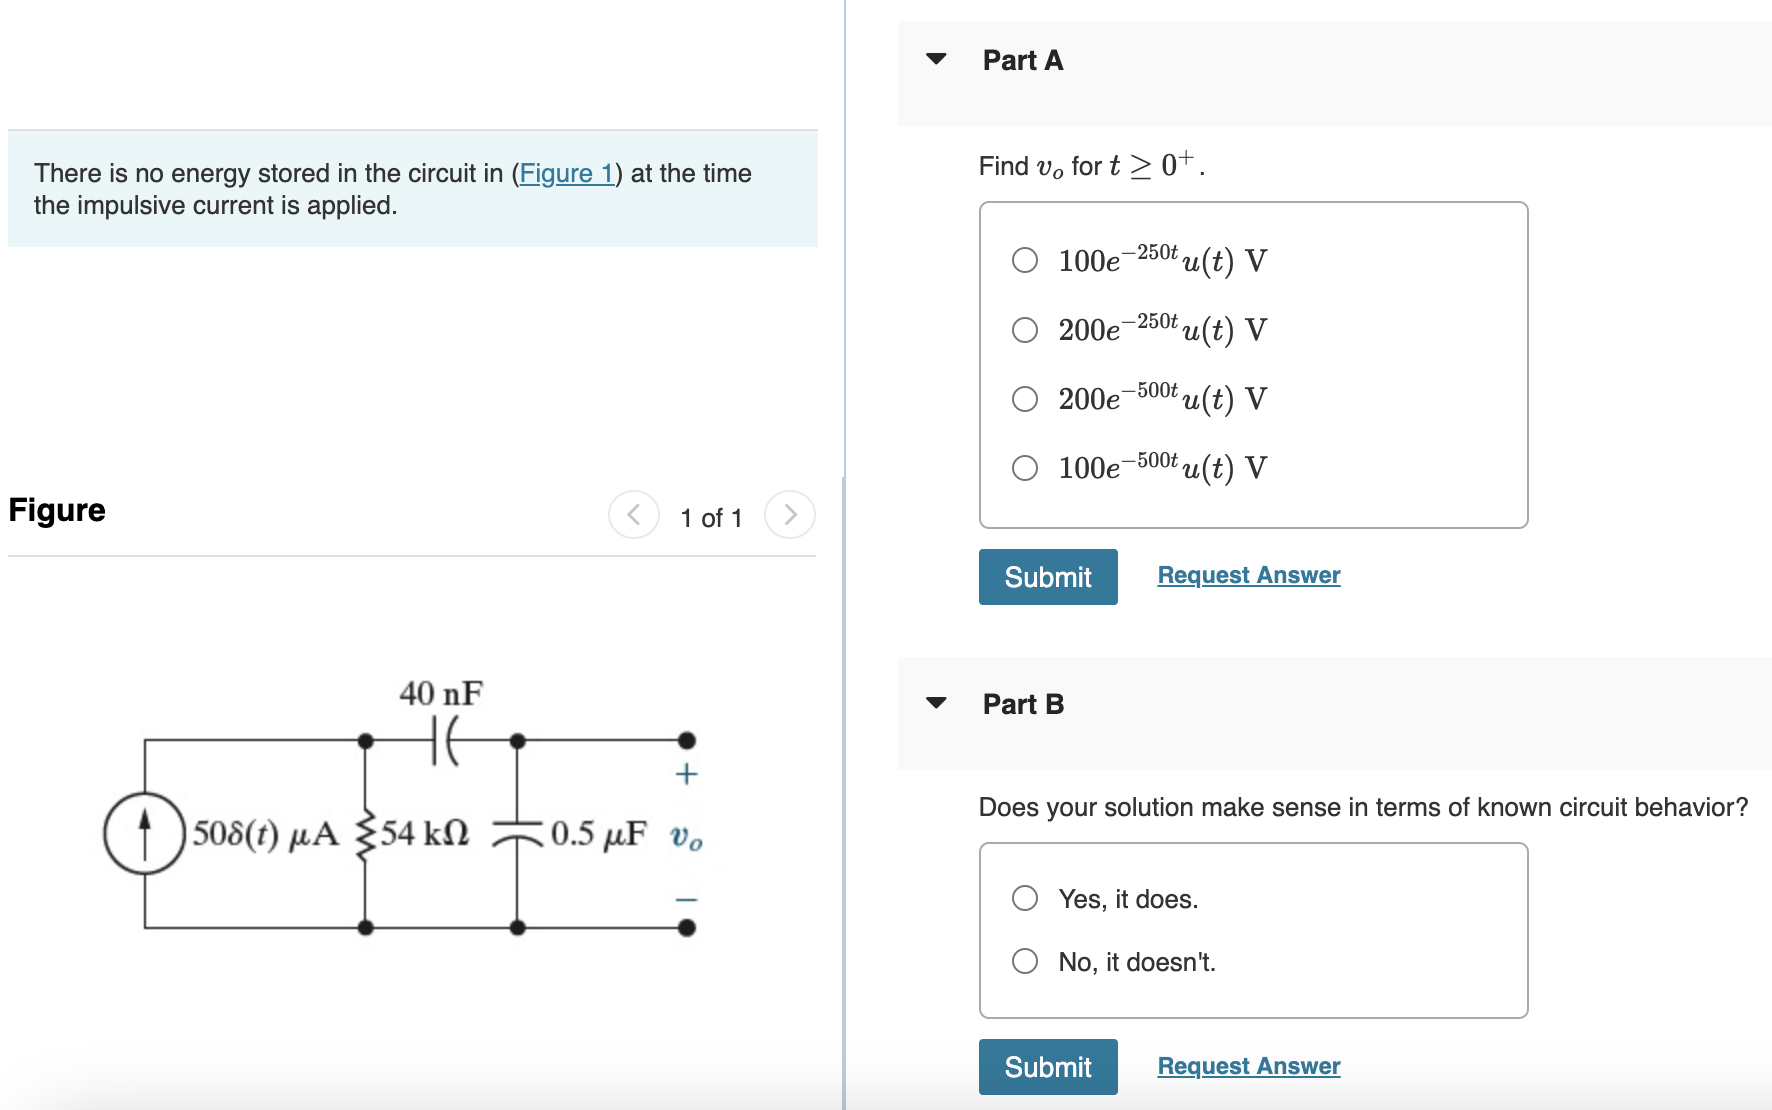Click the previous figure navigation arrow
The height and width of the screenshot is (1110, 1772).
pos(633,514)
